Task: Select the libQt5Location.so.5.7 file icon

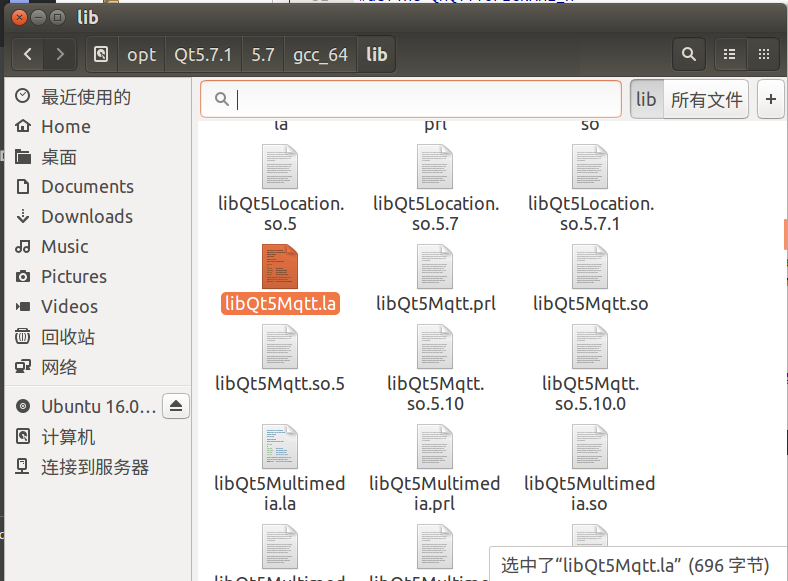Action: [435, 167]
